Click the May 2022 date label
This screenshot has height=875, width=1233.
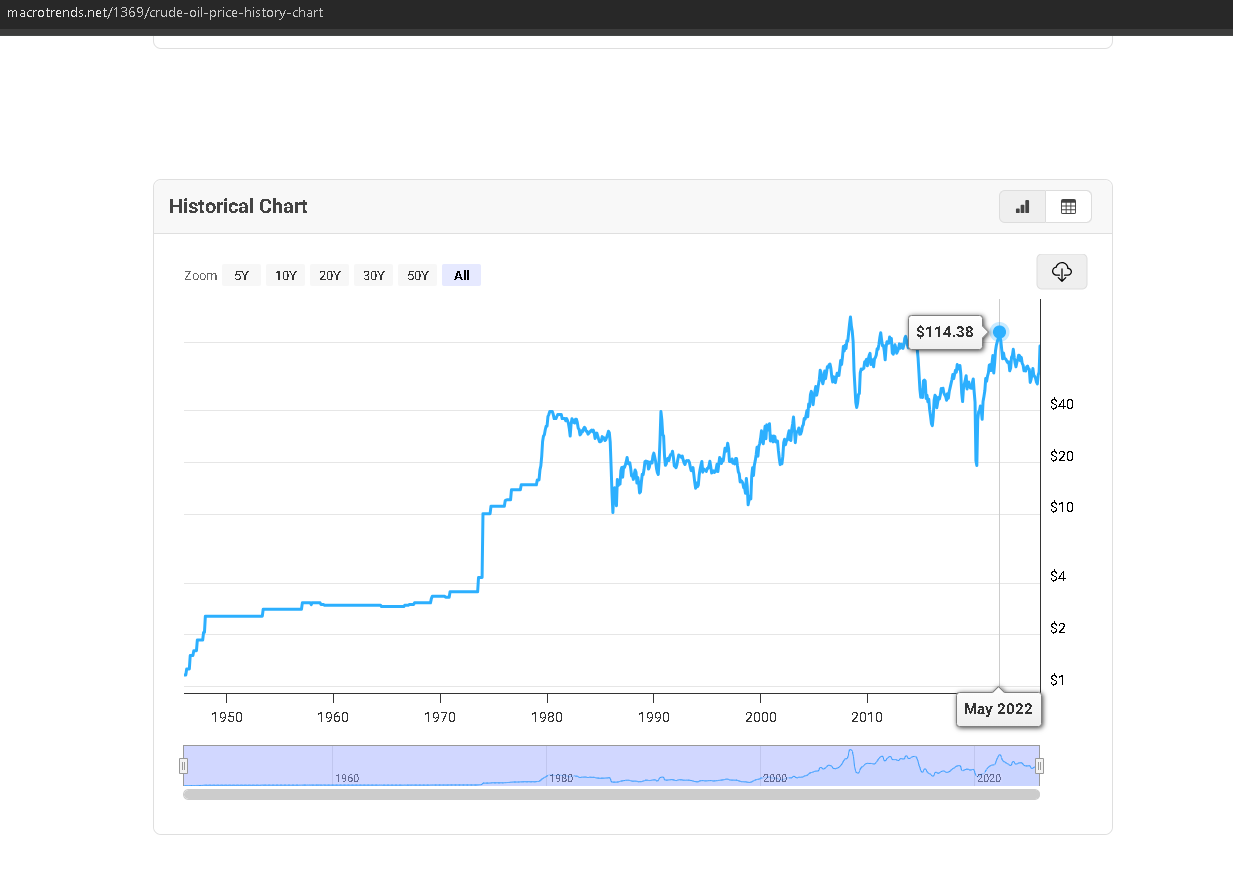point(999,710)
